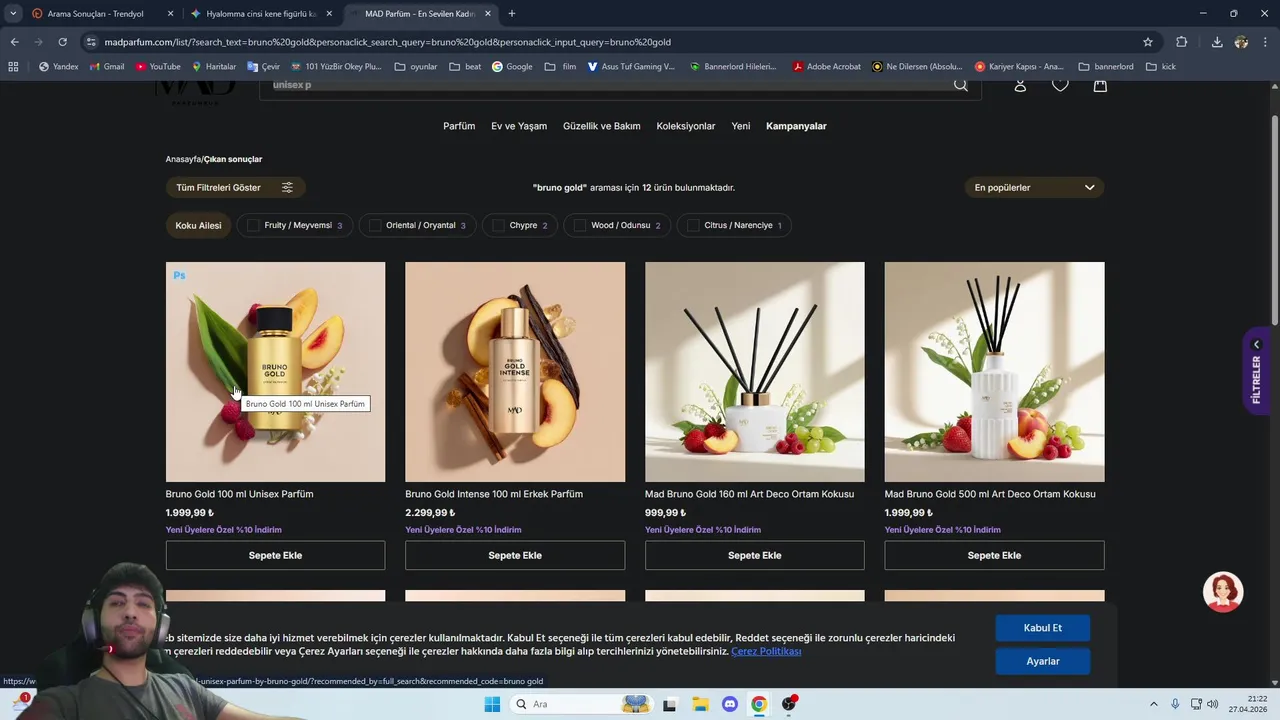This screenshot has height=720, width=1280.
Task: Open Mad Bruno Gold 160 ml product image
Action: 755,372
